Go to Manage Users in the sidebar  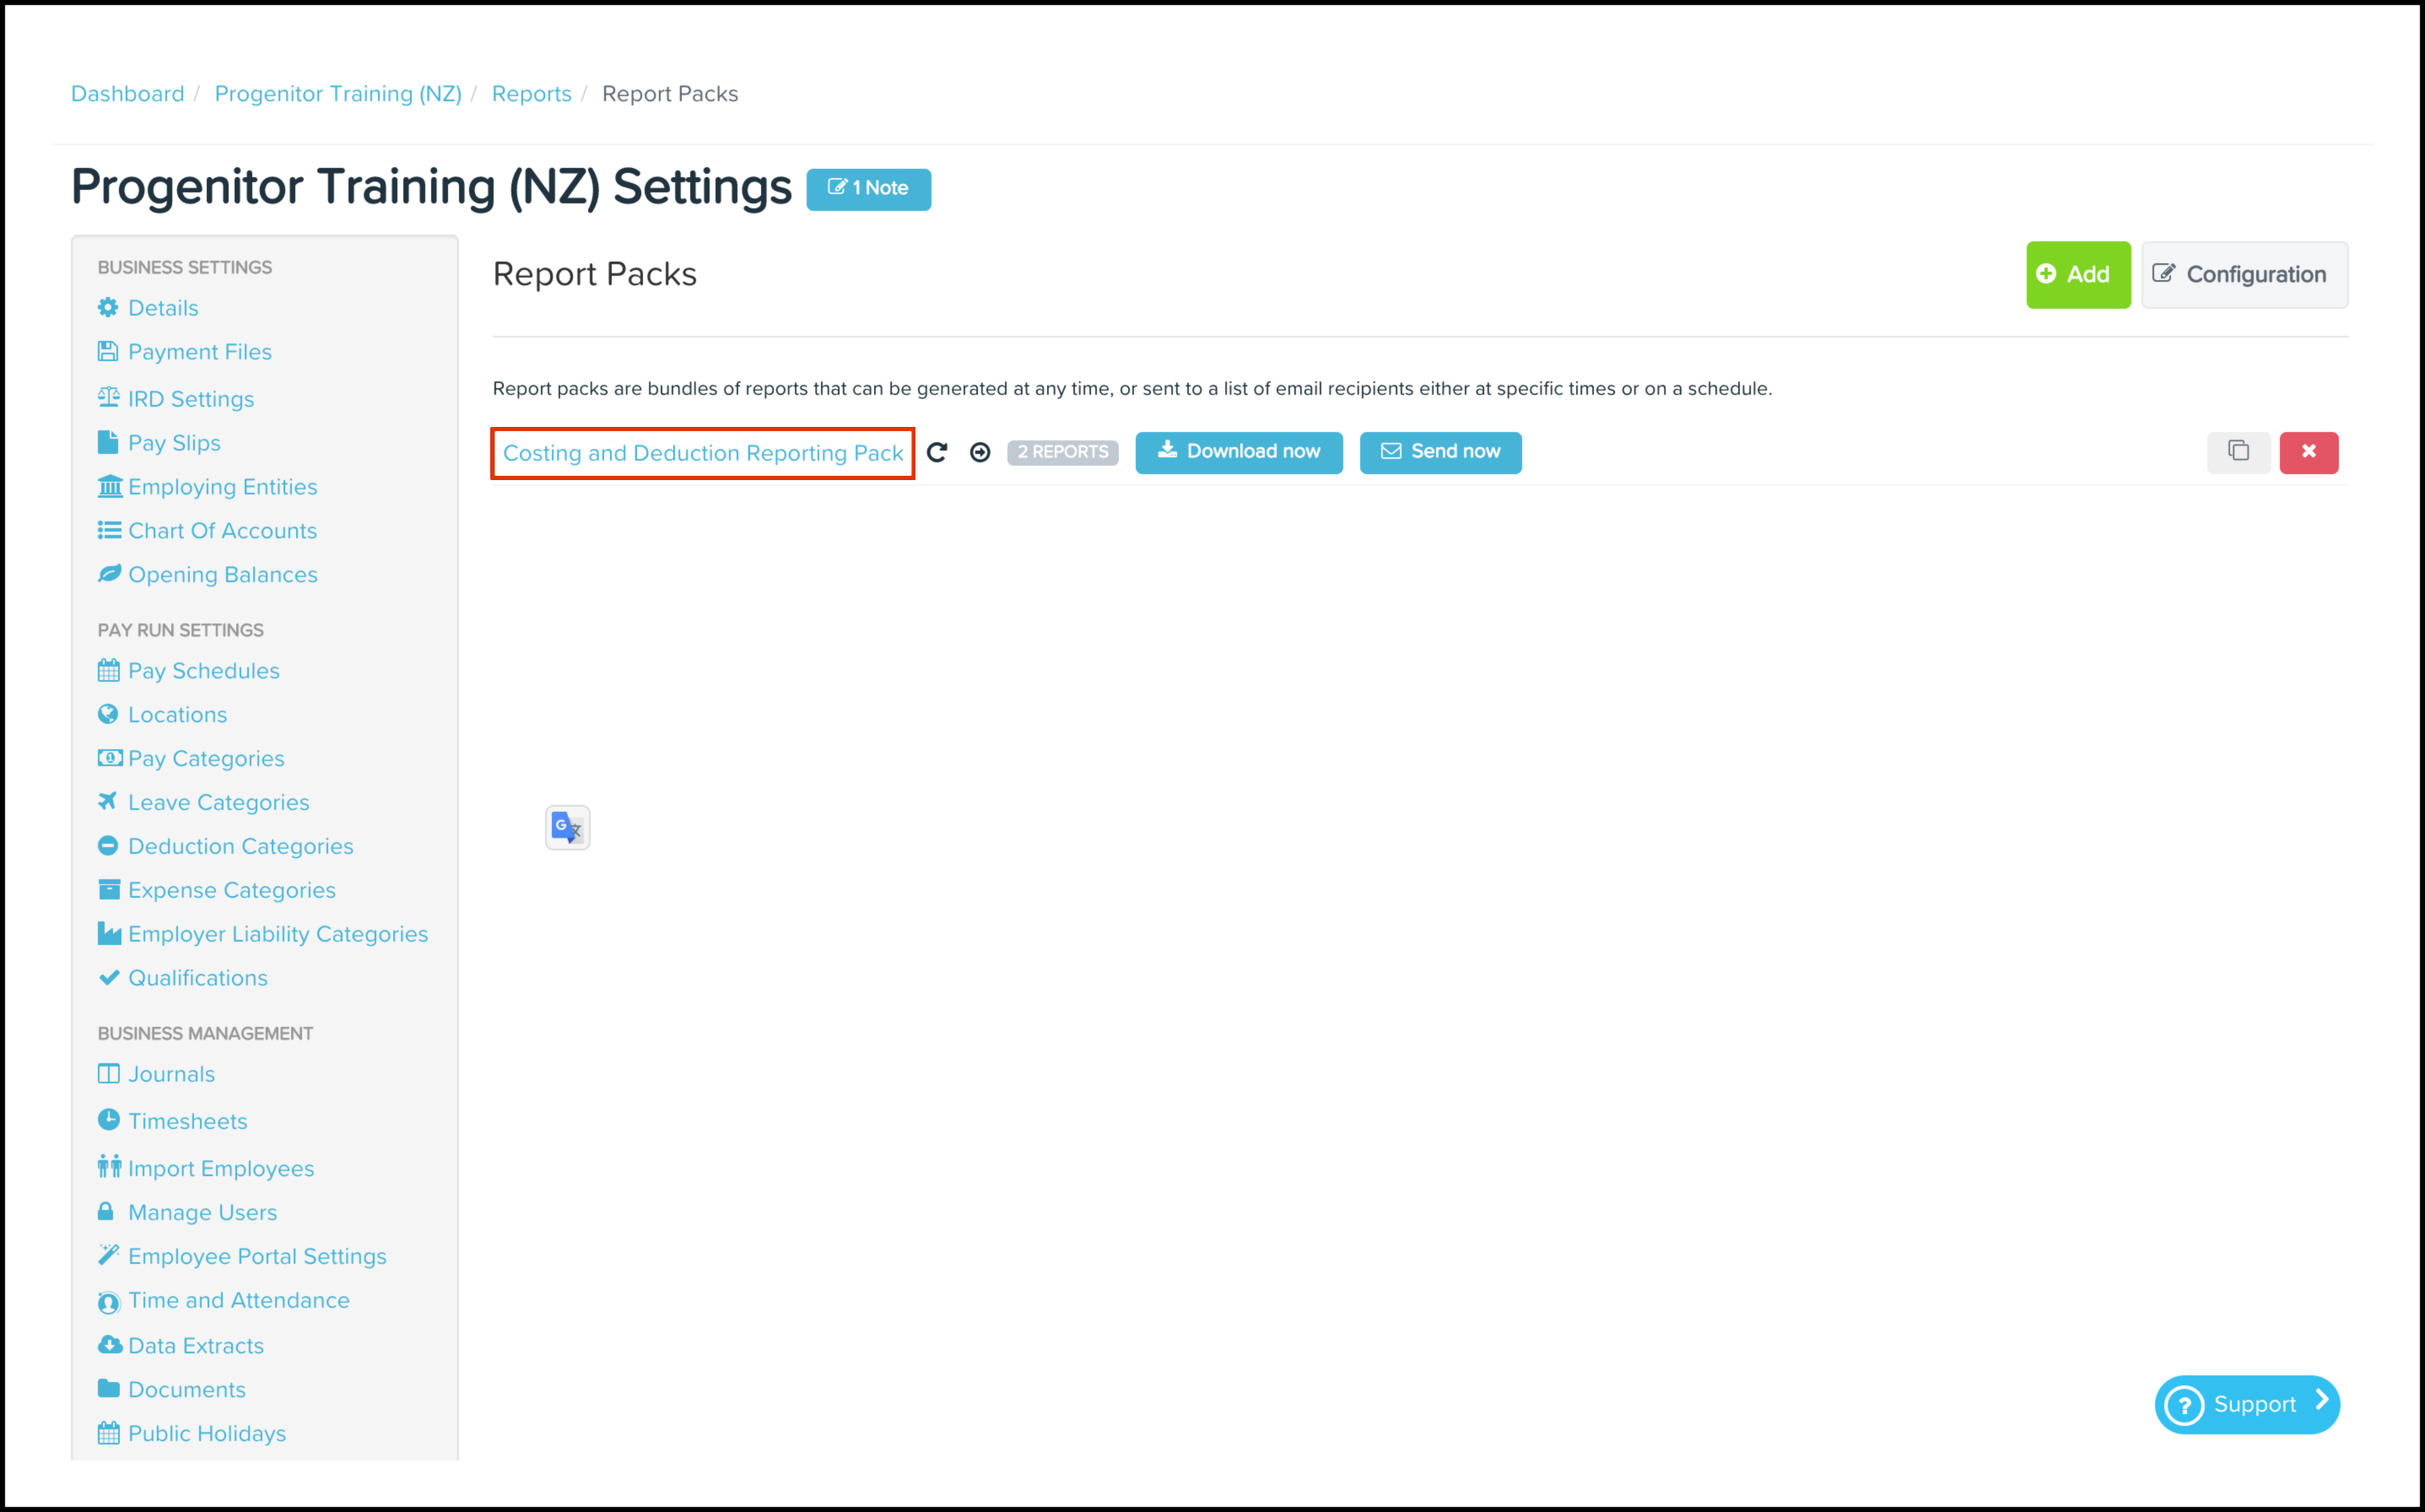tap(202, 1213)
